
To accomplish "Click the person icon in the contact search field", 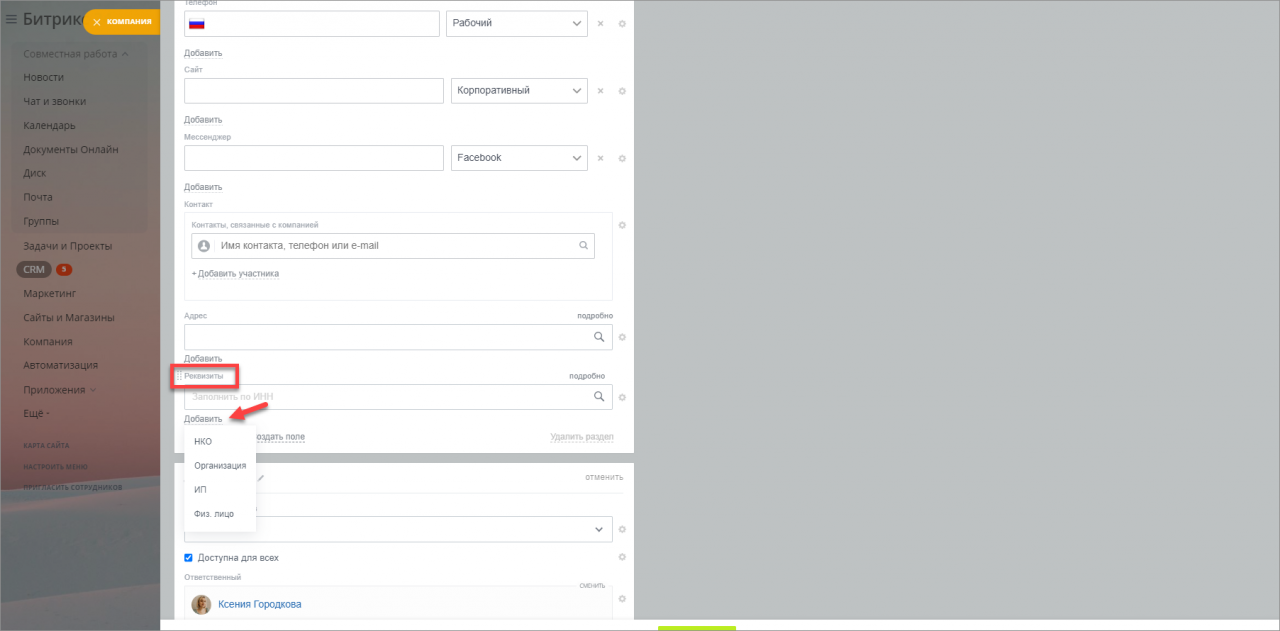I will 204,245.
